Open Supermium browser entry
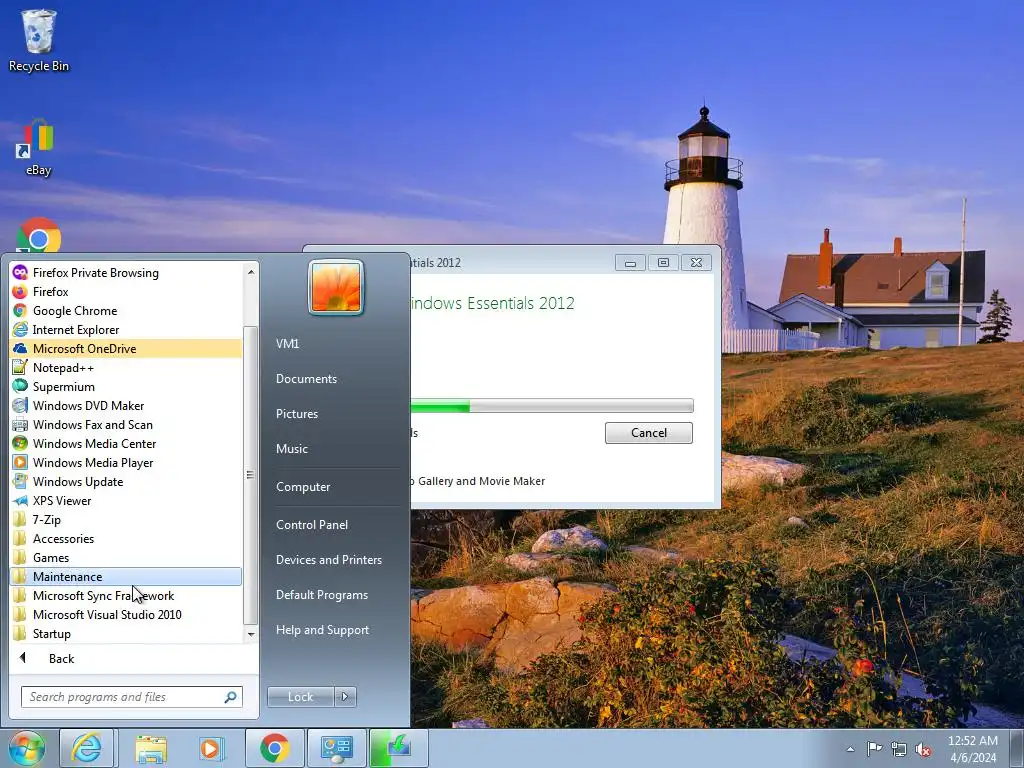The width and height of the screenshot is (1024, 768). coord(126,387)
